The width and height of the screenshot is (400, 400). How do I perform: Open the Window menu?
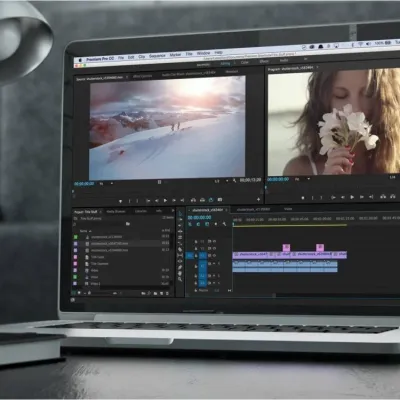[x=203, y=53]
